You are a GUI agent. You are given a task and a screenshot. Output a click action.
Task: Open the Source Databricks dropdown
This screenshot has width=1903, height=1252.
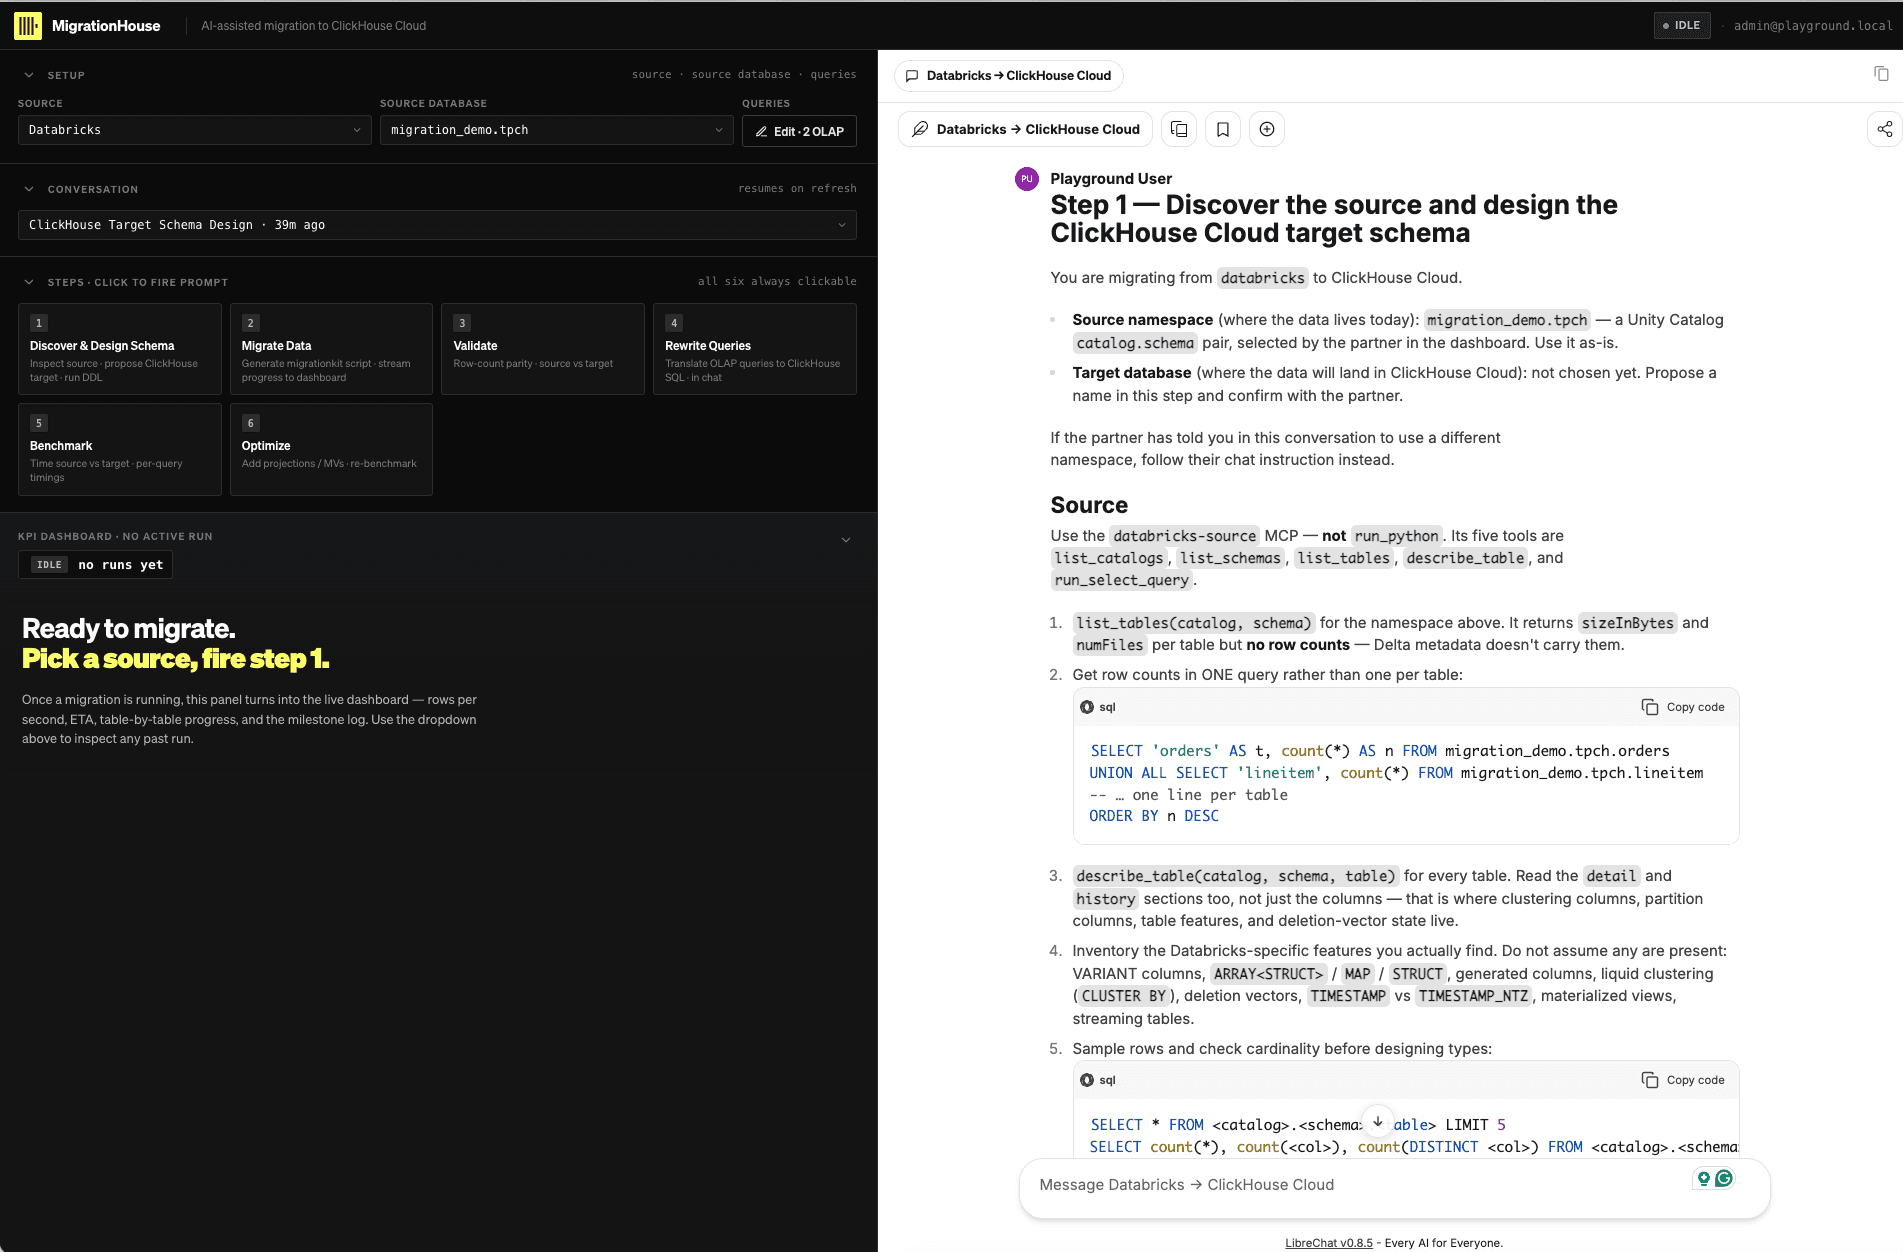click(195, 130)
